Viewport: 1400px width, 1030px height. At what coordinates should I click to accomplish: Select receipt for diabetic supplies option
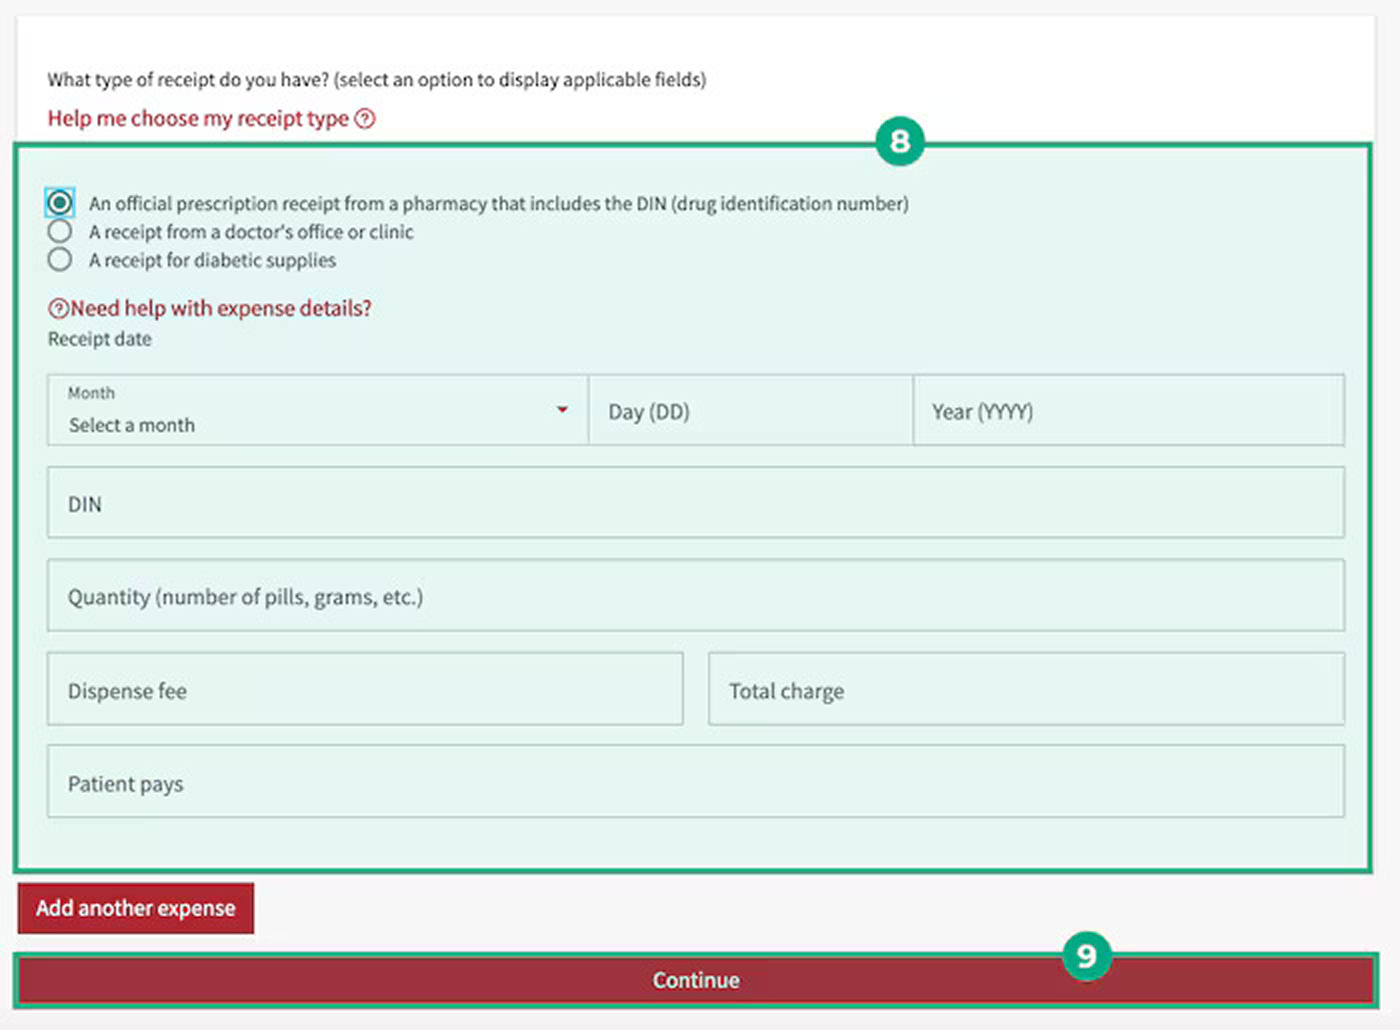pos(60,260)
